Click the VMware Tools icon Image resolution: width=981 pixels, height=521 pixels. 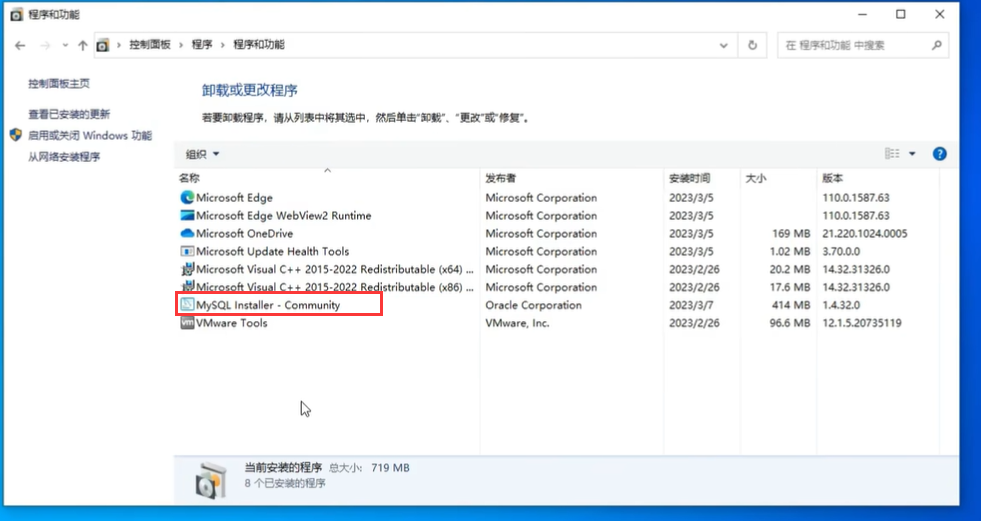(x=187, y=323)
